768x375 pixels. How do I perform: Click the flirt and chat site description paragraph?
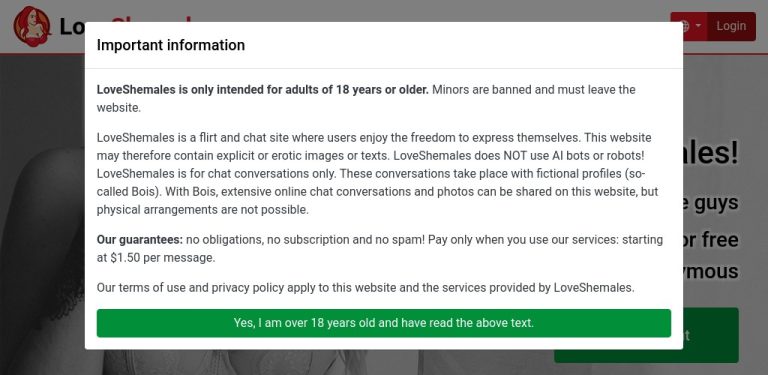378,174
